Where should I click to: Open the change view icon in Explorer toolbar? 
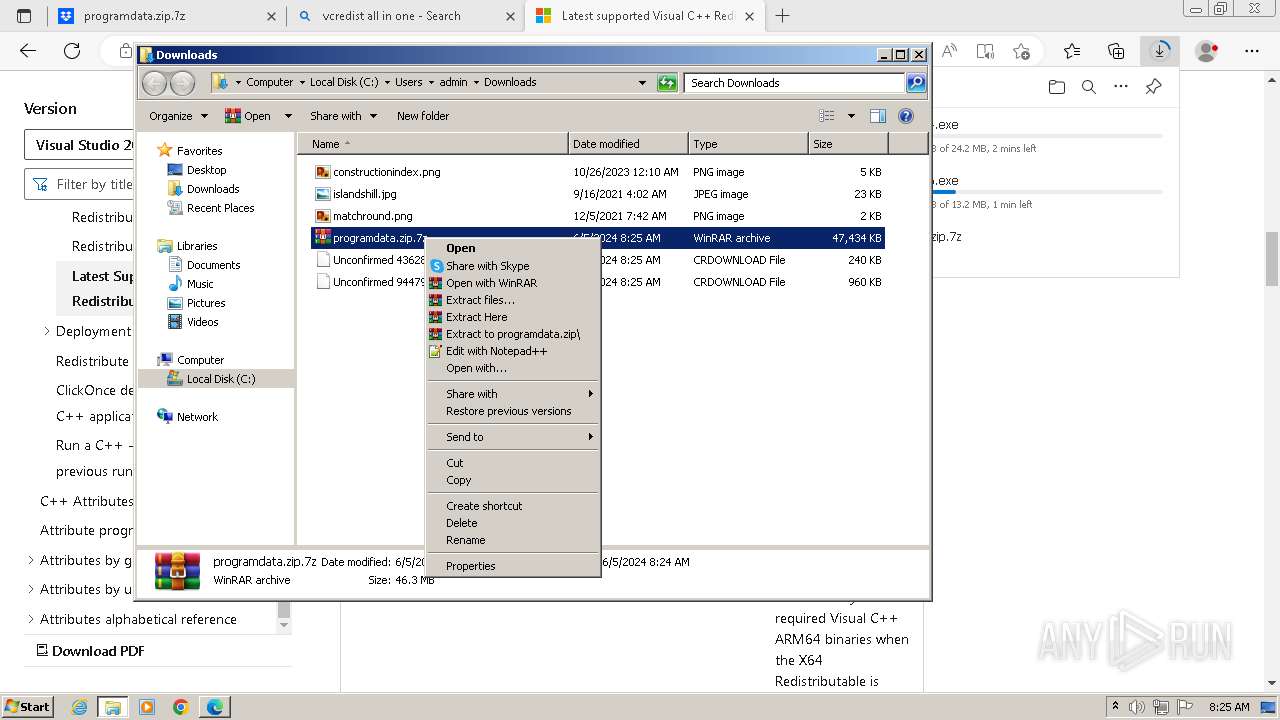(827, 116)
